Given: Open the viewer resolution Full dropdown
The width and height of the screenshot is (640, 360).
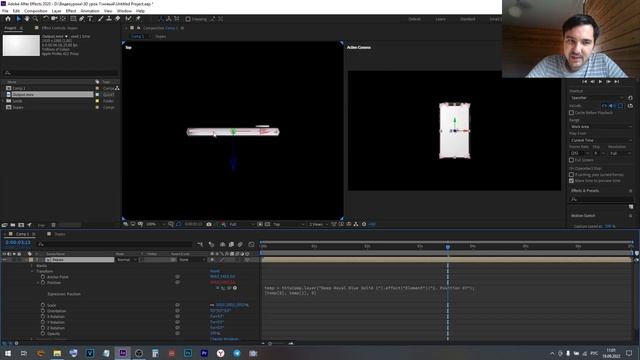Looking at the screenshot, I should point(242,224).
